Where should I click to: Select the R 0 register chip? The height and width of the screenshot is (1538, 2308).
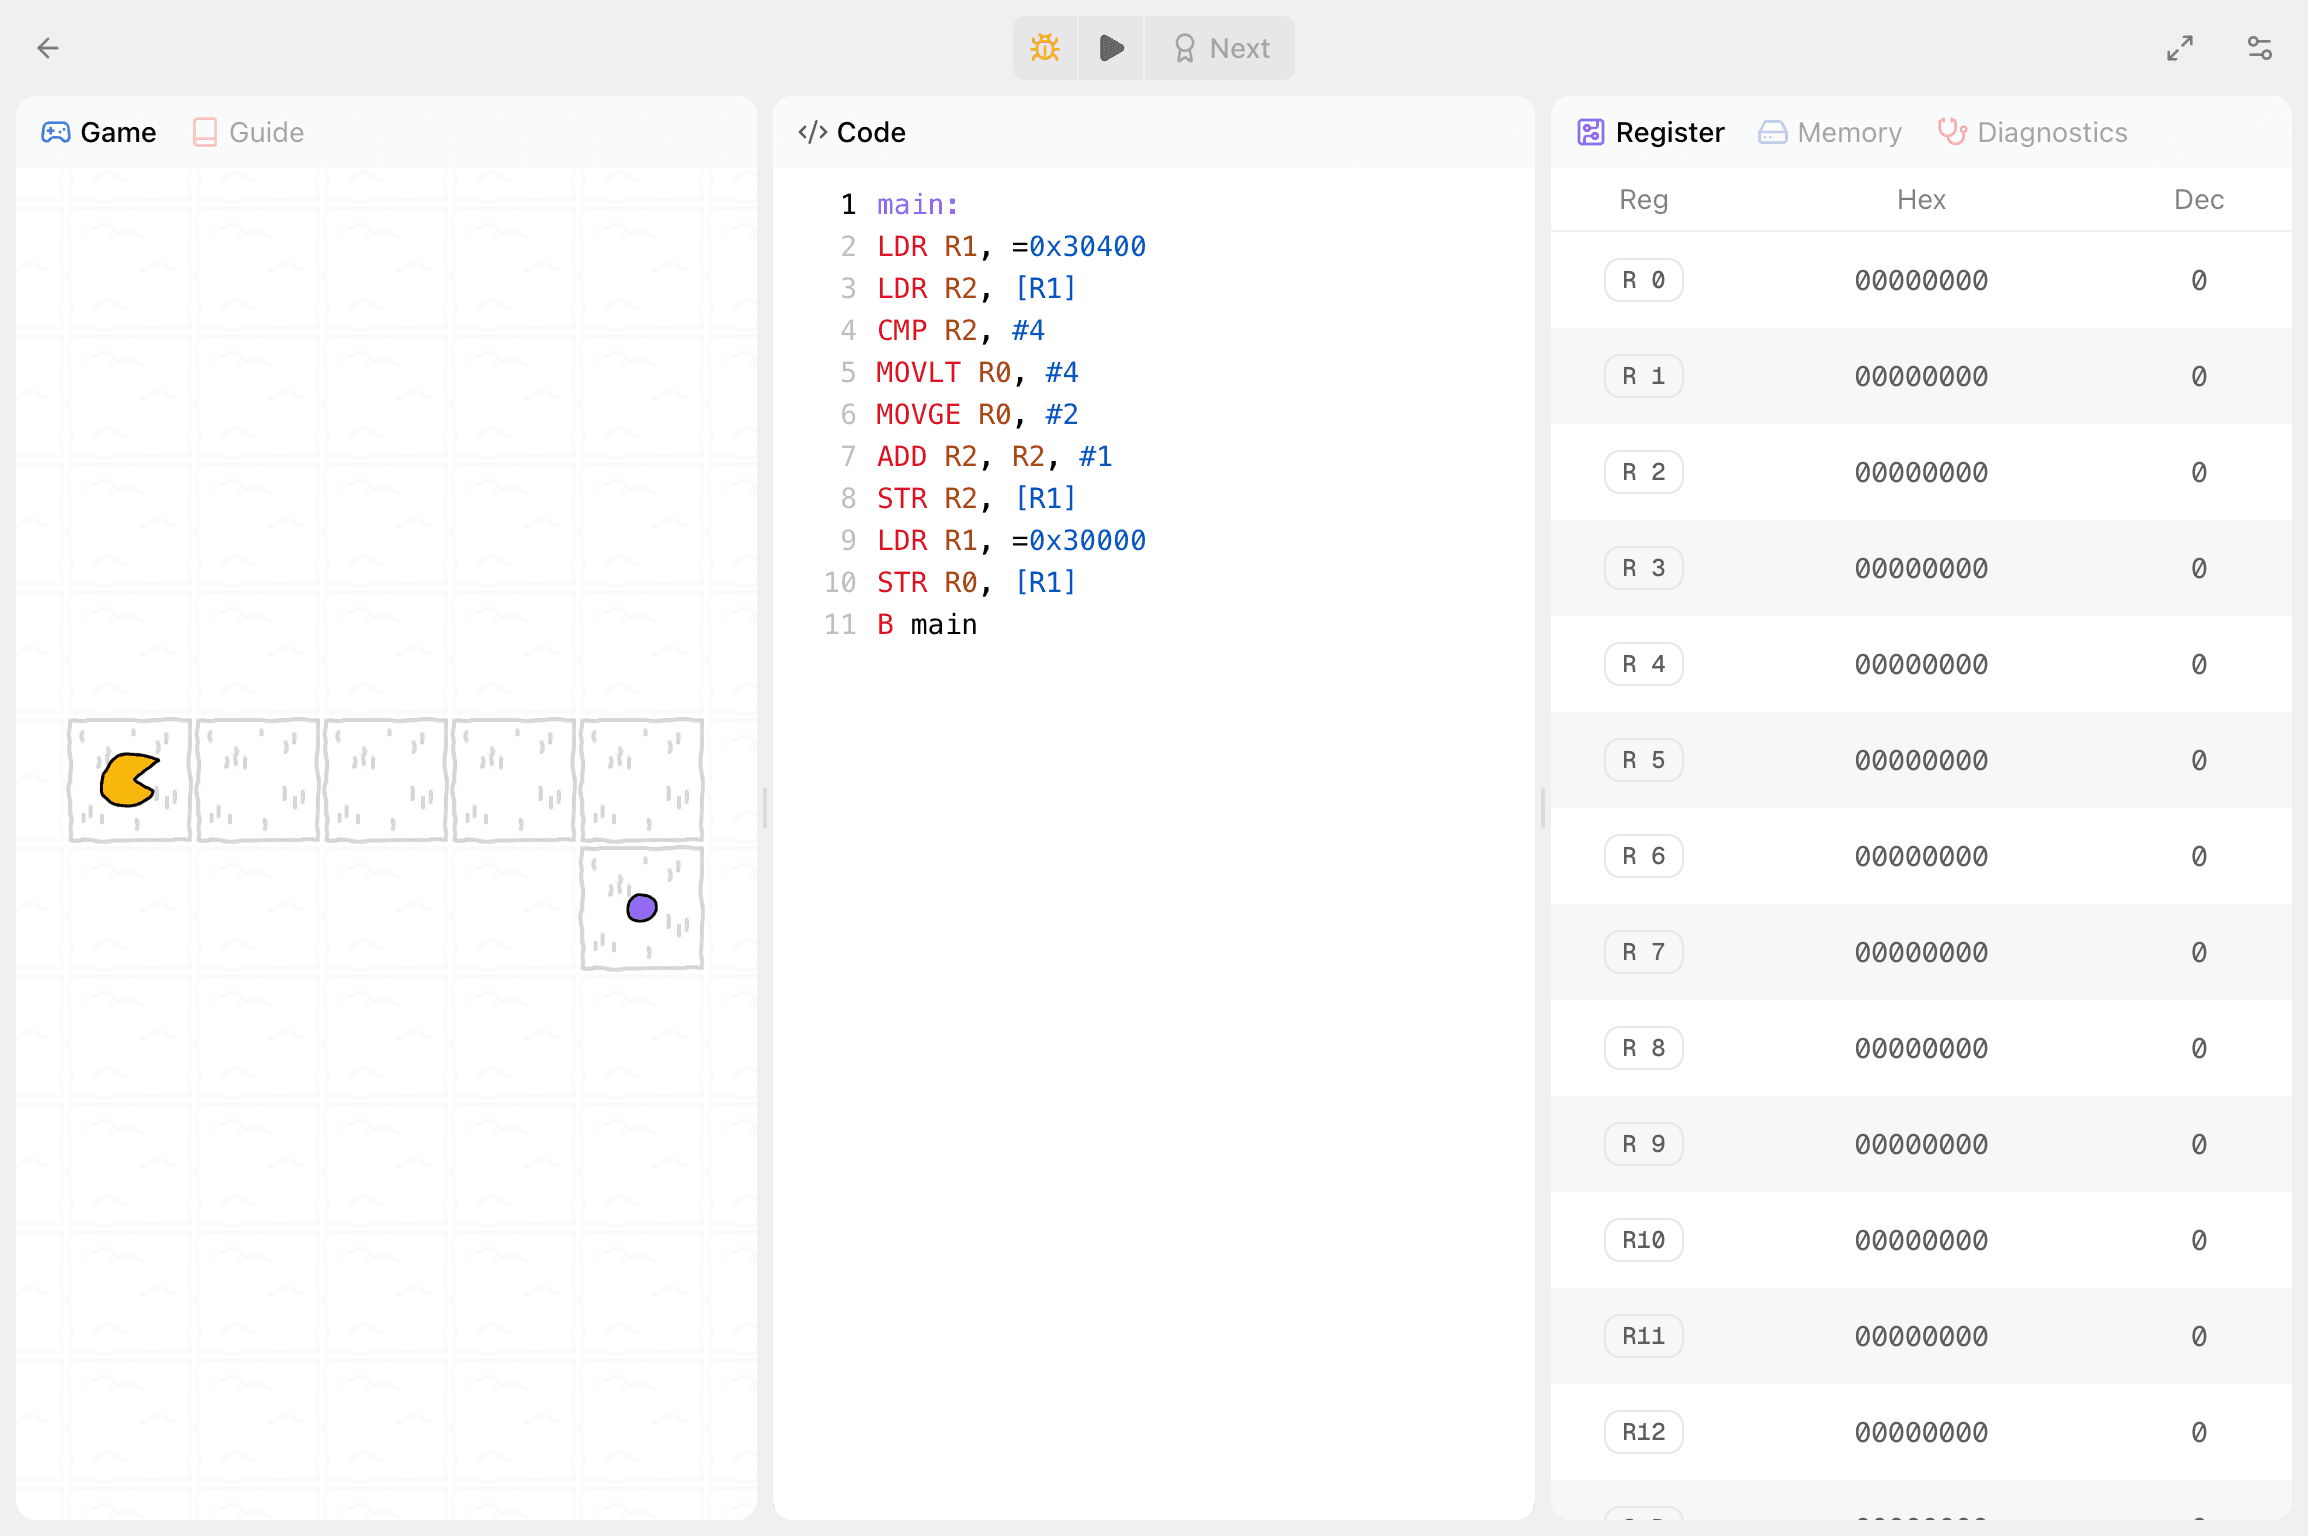[x=1643, y=280]
